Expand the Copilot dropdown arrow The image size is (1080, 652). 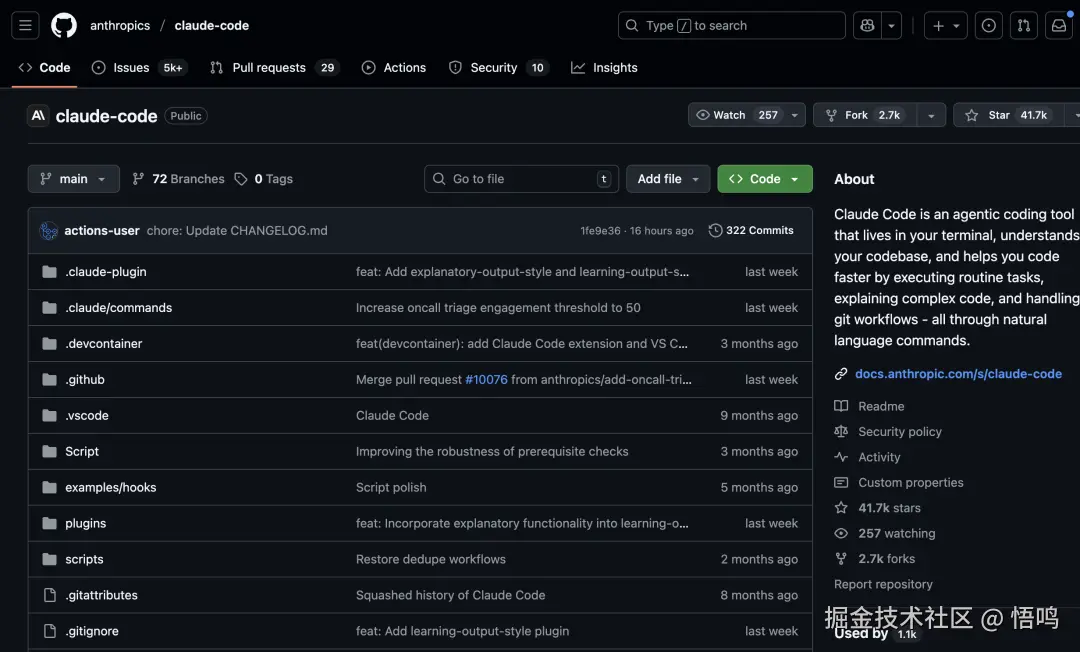[x=891, y=25]
